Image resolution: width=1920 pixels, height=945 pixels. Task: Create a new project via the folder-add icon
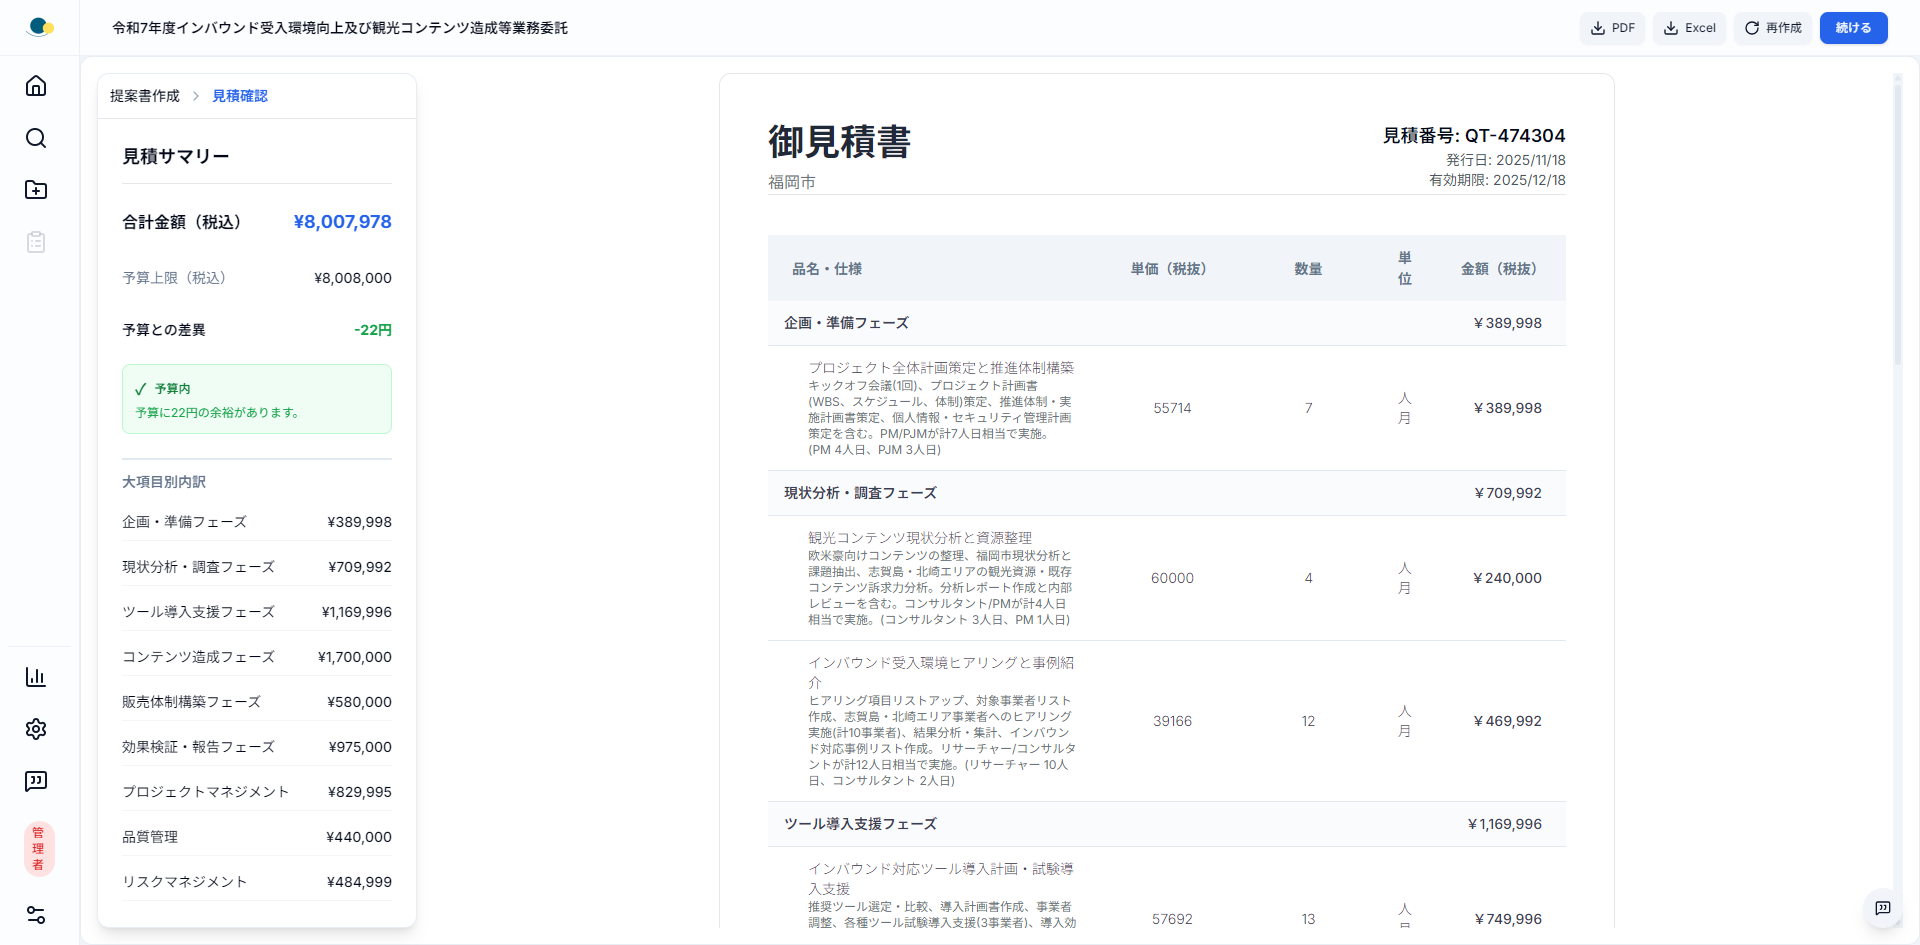[36, 190]
